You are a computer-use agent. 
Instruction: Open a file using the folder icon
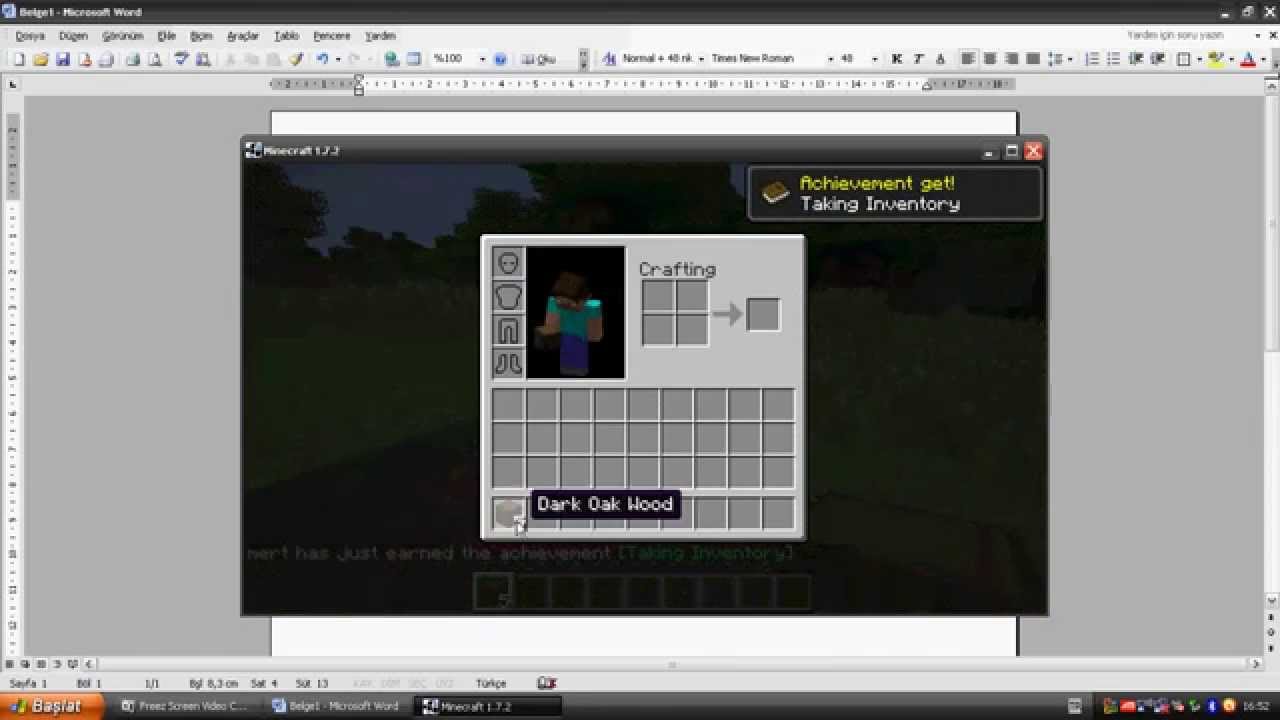click(40, 59)
